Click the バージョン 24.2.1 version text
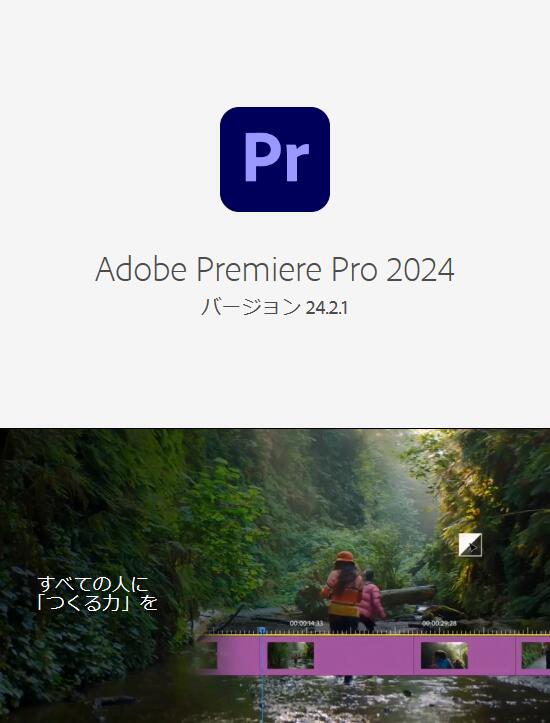The height and width of the screenshot is (723, 550). [274, 308]
